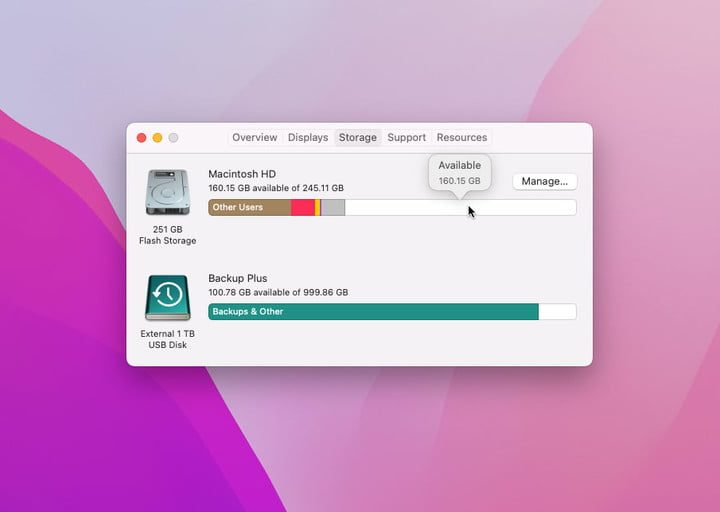The width and height of the screenshot is (720, 512).
Task: Open the Displays tab
Action: [x=308, y=137]
